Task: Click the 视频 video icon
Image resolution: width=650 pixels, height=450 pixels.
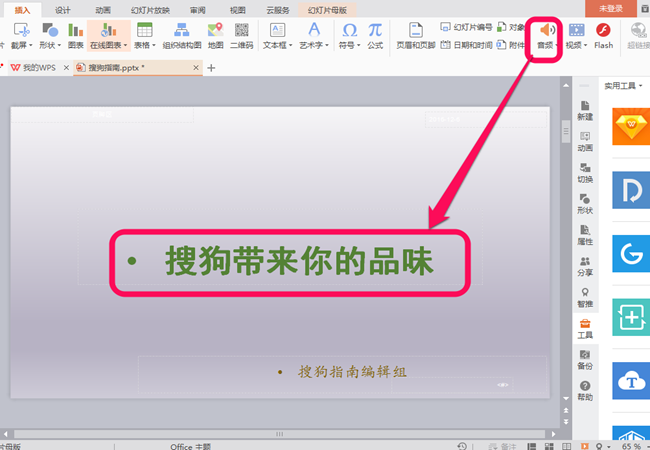Action: point(577,30)
